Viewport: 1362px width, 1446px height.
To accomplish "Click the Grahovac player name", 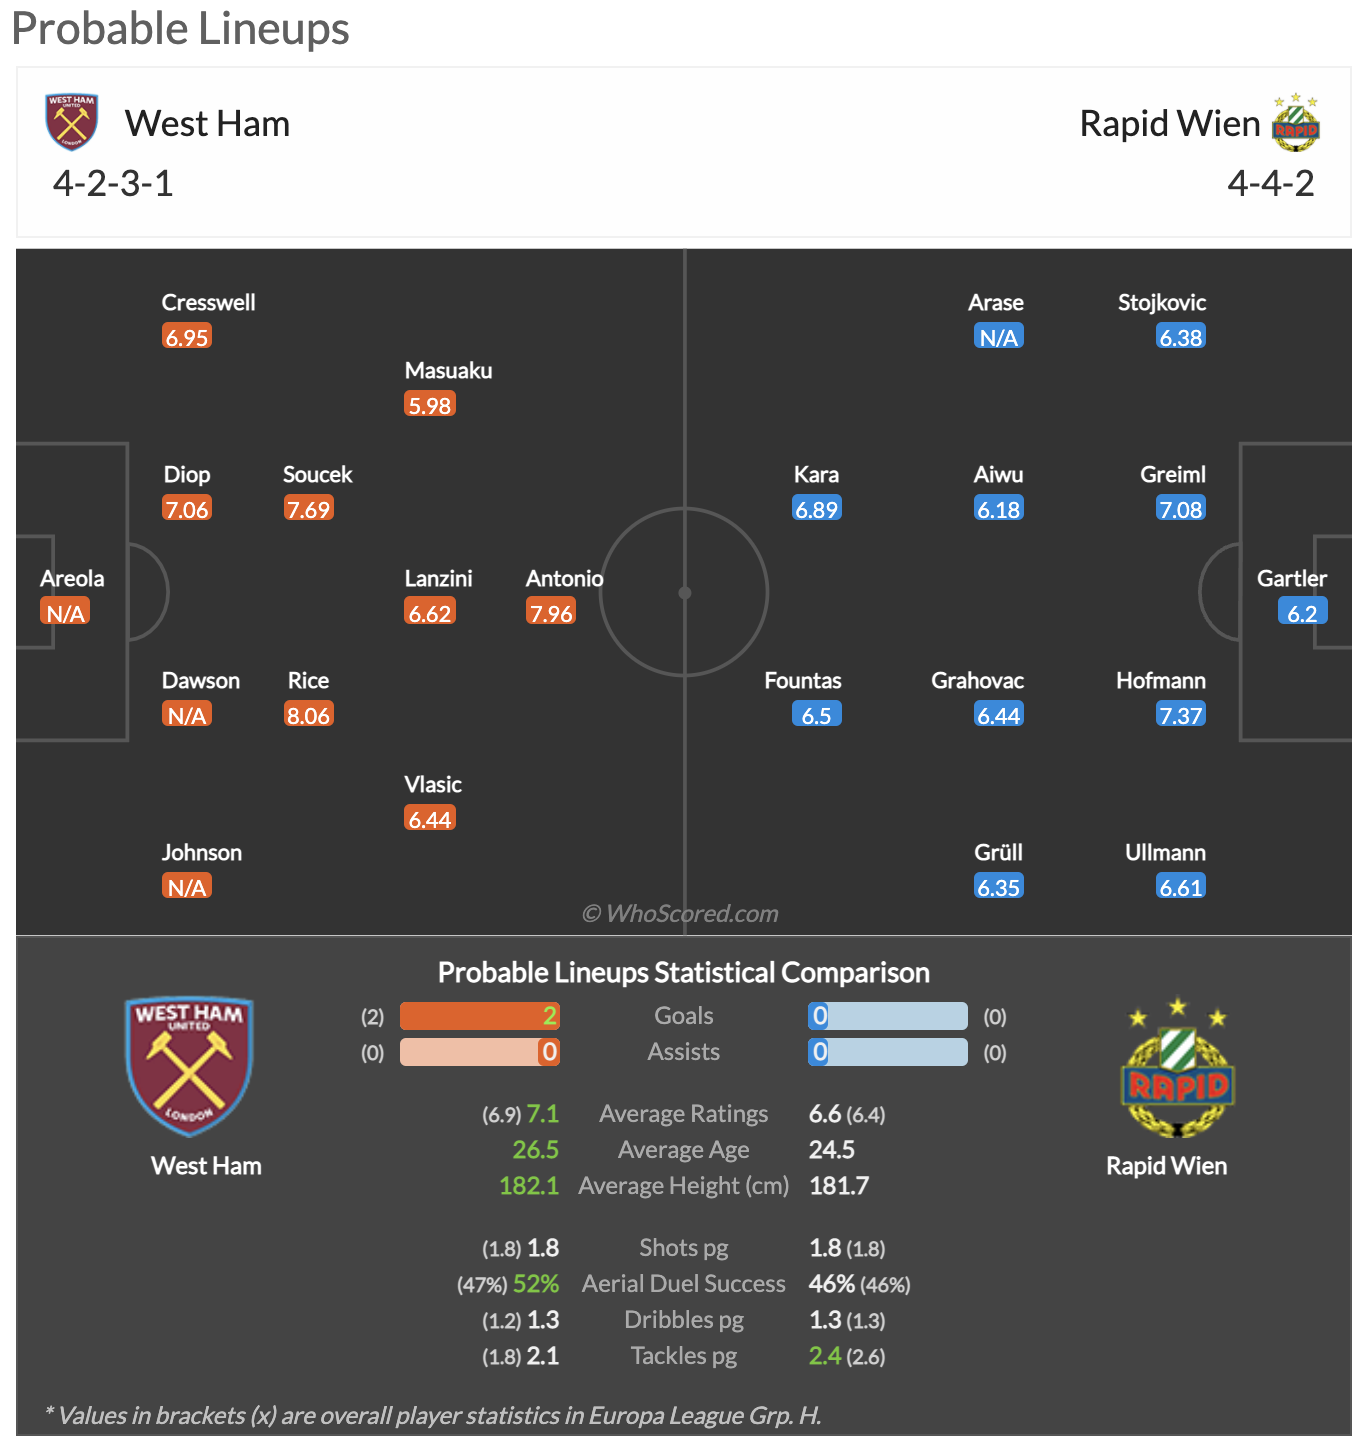I will pyautogui.click(x=977, y=680).
